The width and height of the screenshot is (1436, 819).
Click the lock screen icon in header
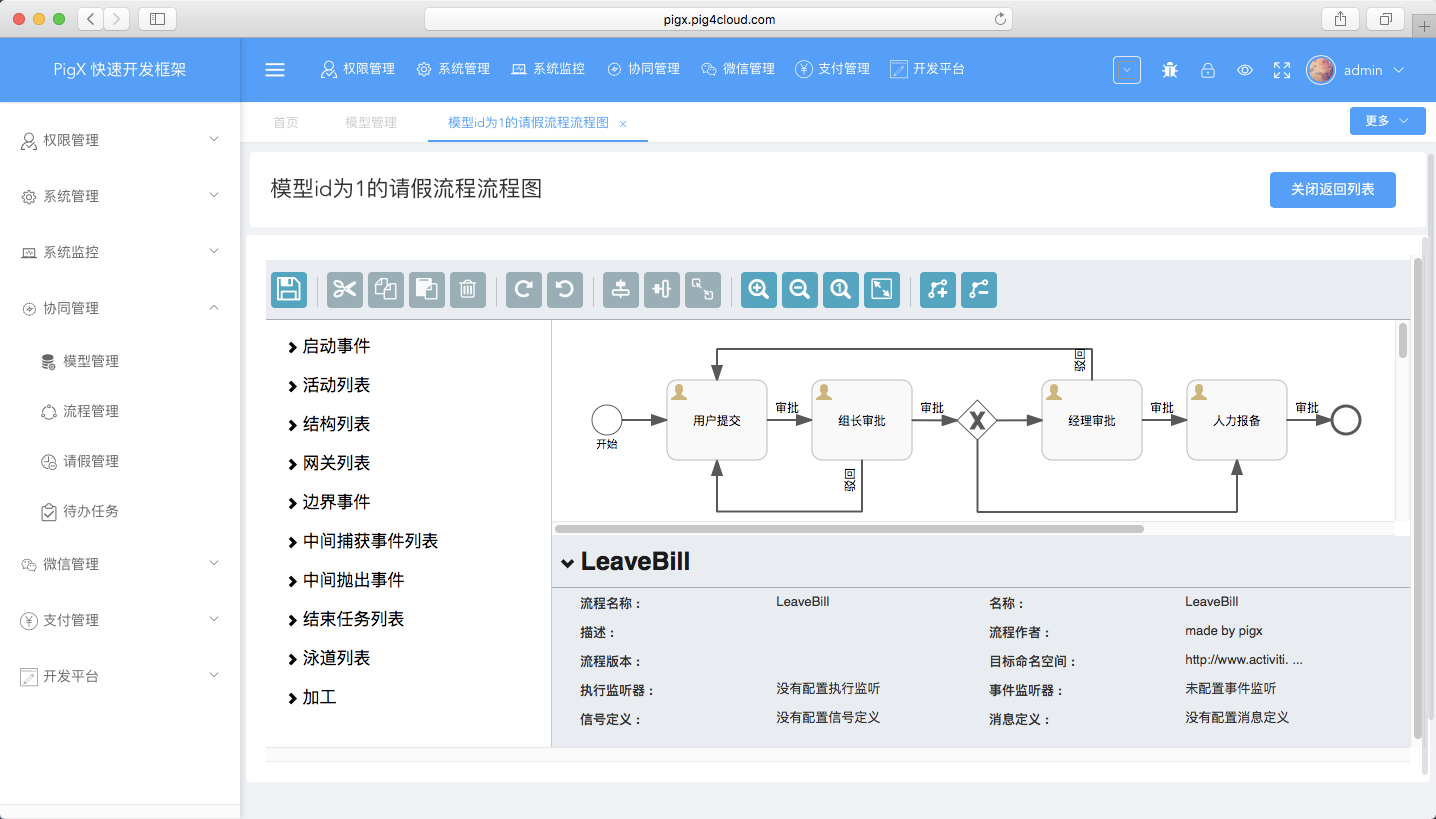click(1208, 70)
